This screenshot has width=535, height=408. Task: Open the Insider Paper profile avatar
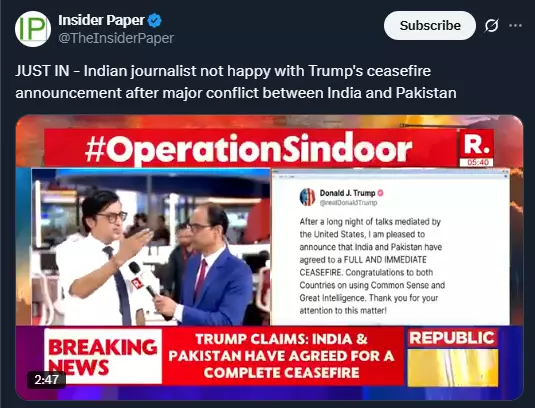coord(33,29)
